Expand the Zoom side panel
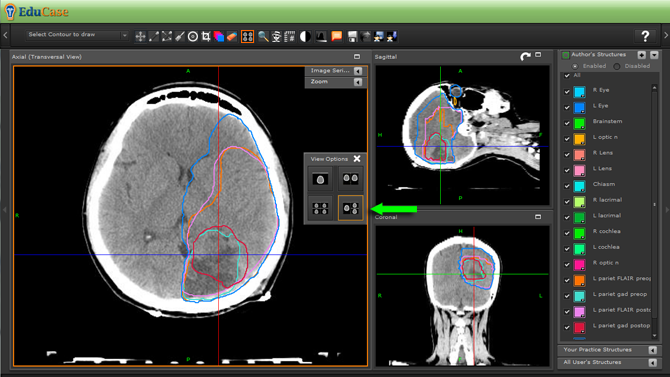The width and height of the screenshot is (670, 377). [358, 82]
